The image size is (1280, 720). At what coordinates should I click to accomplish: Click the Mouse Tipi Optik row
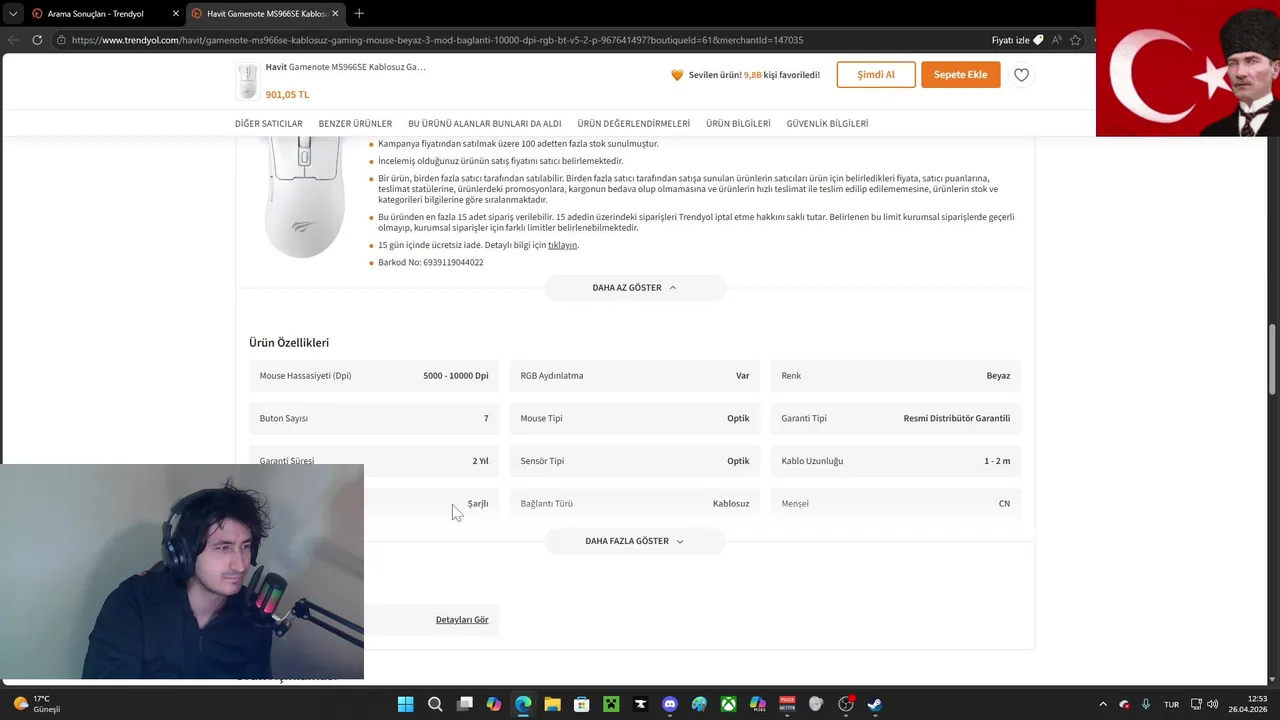point(635,419)
